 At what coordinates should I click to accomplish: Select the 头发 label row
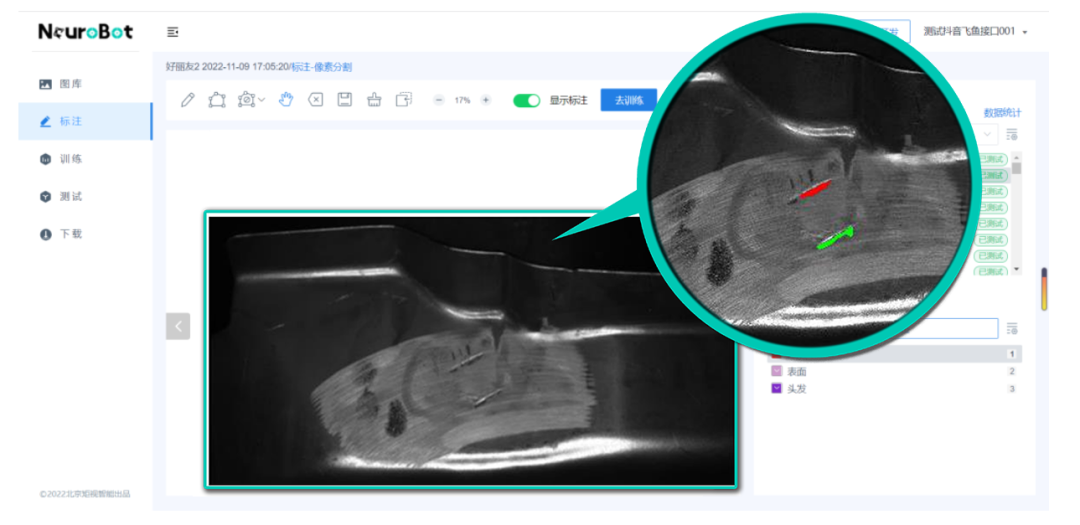(x=895, y=389)
